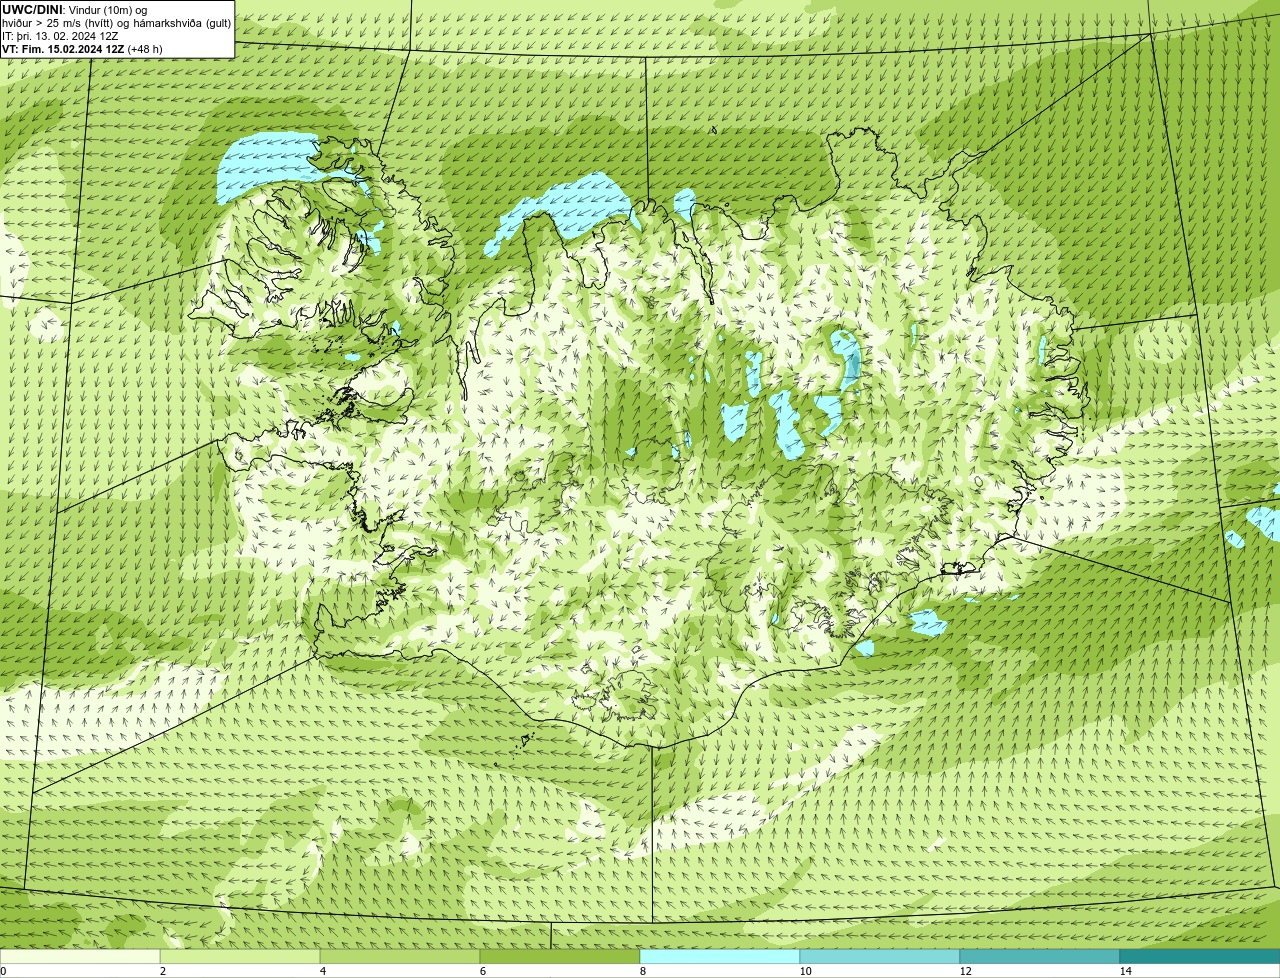Image resolution: width=1280 pixels, height=978 pixels.
Task: Click the 10–12 m/s turquoise legend swatch
Action: point(880,956)
